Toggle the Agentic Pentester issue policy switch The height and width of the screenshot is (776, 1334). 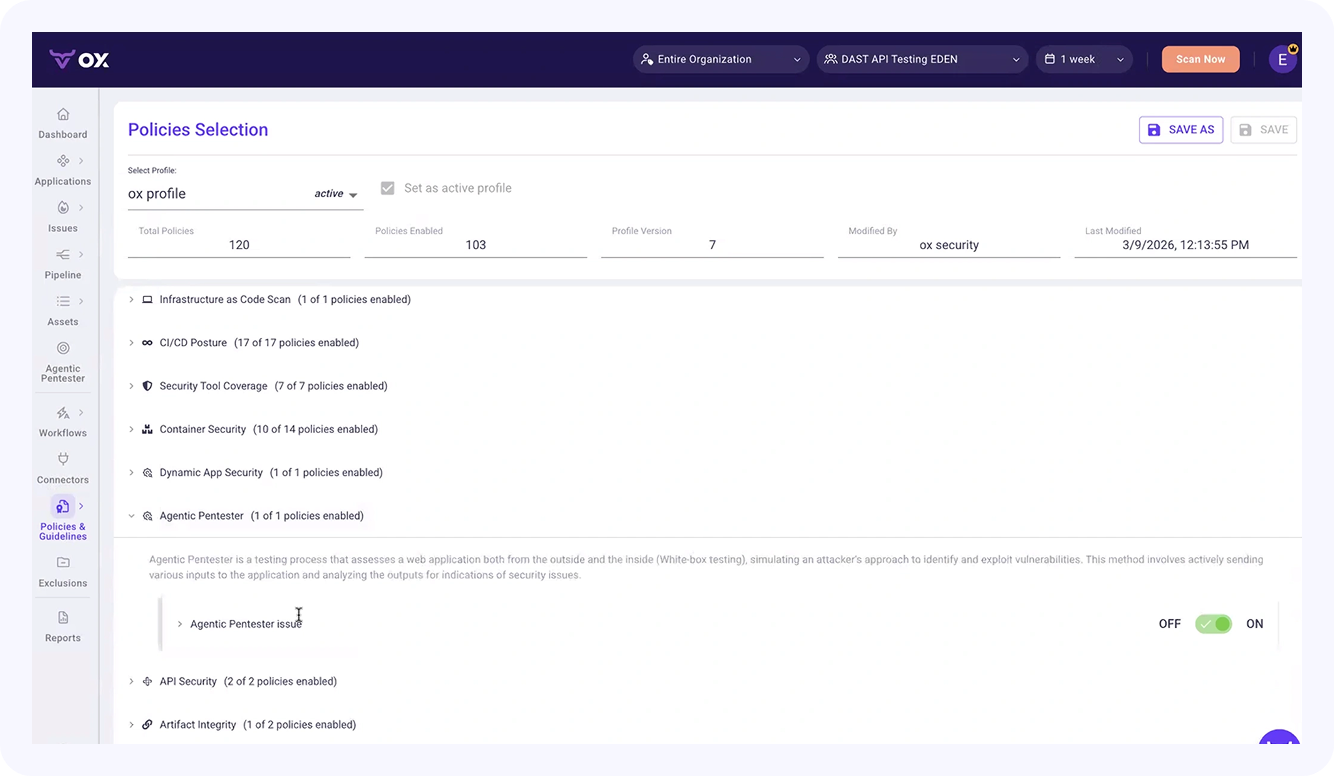point(1213,624)
